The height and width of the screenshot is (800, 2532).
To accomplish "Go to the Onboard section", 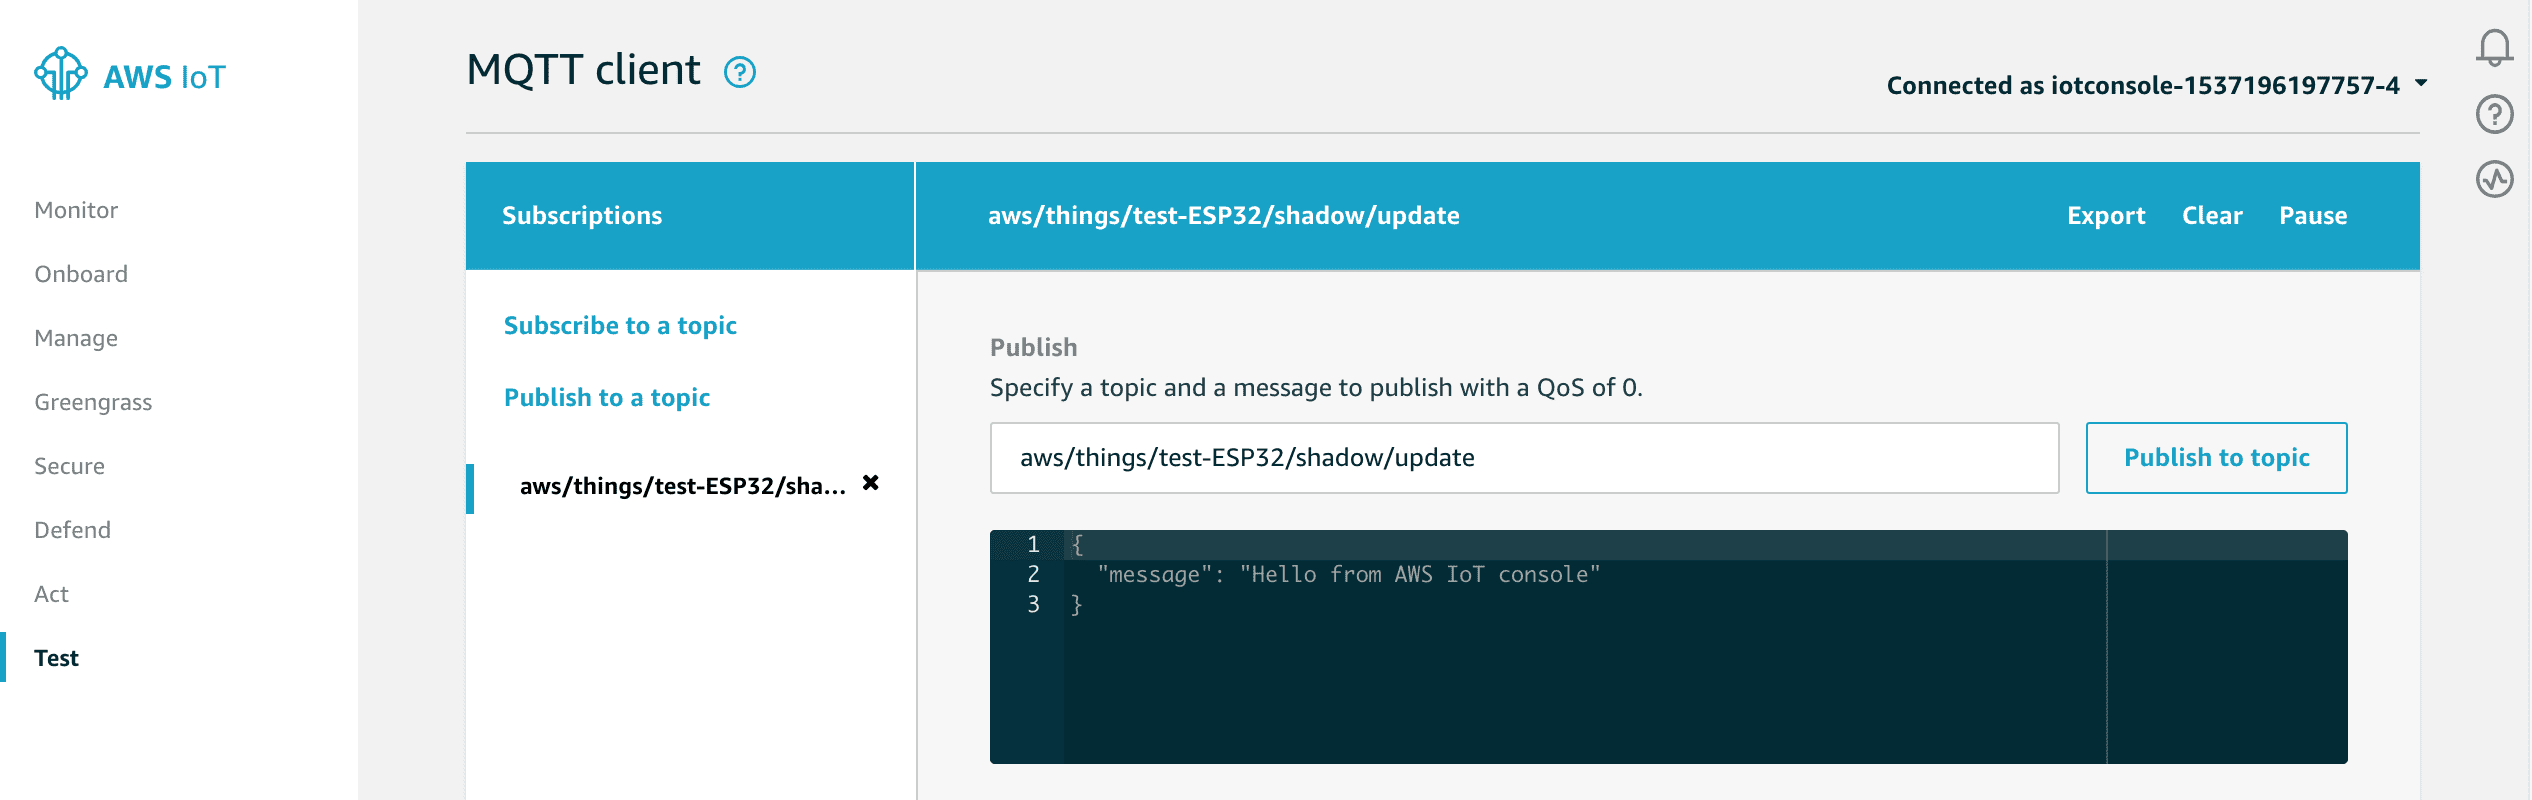I will click(x=81, y=274).
